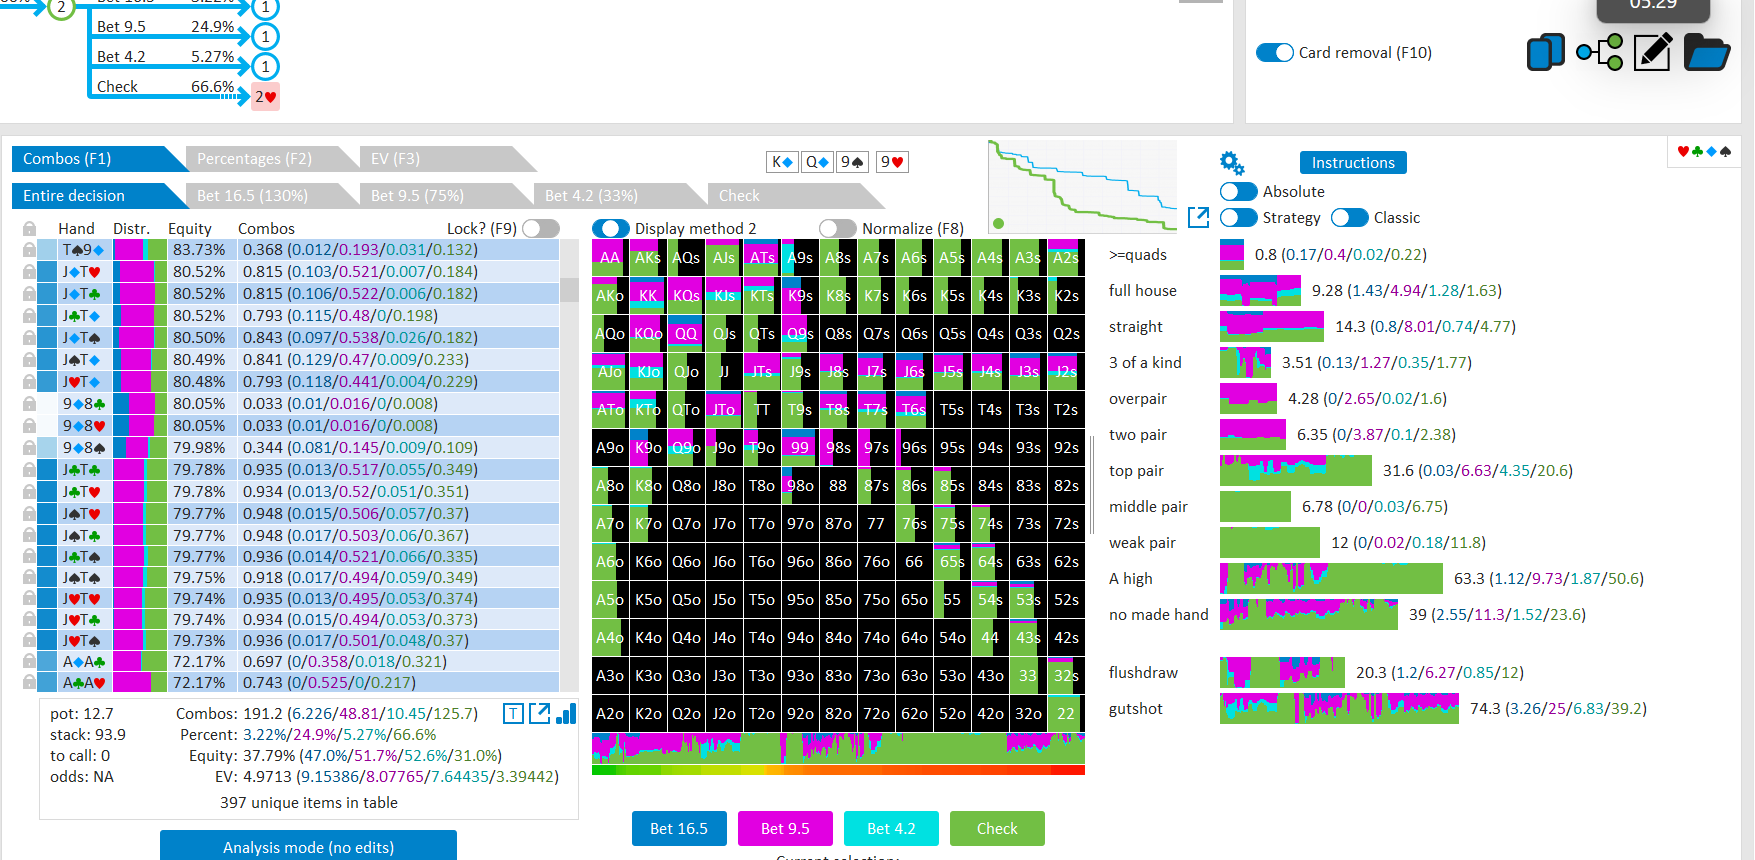The height and width of the screenshot is (860, 1755).
Task: Click the T text icon under table
Action: (x=513, y=713)
